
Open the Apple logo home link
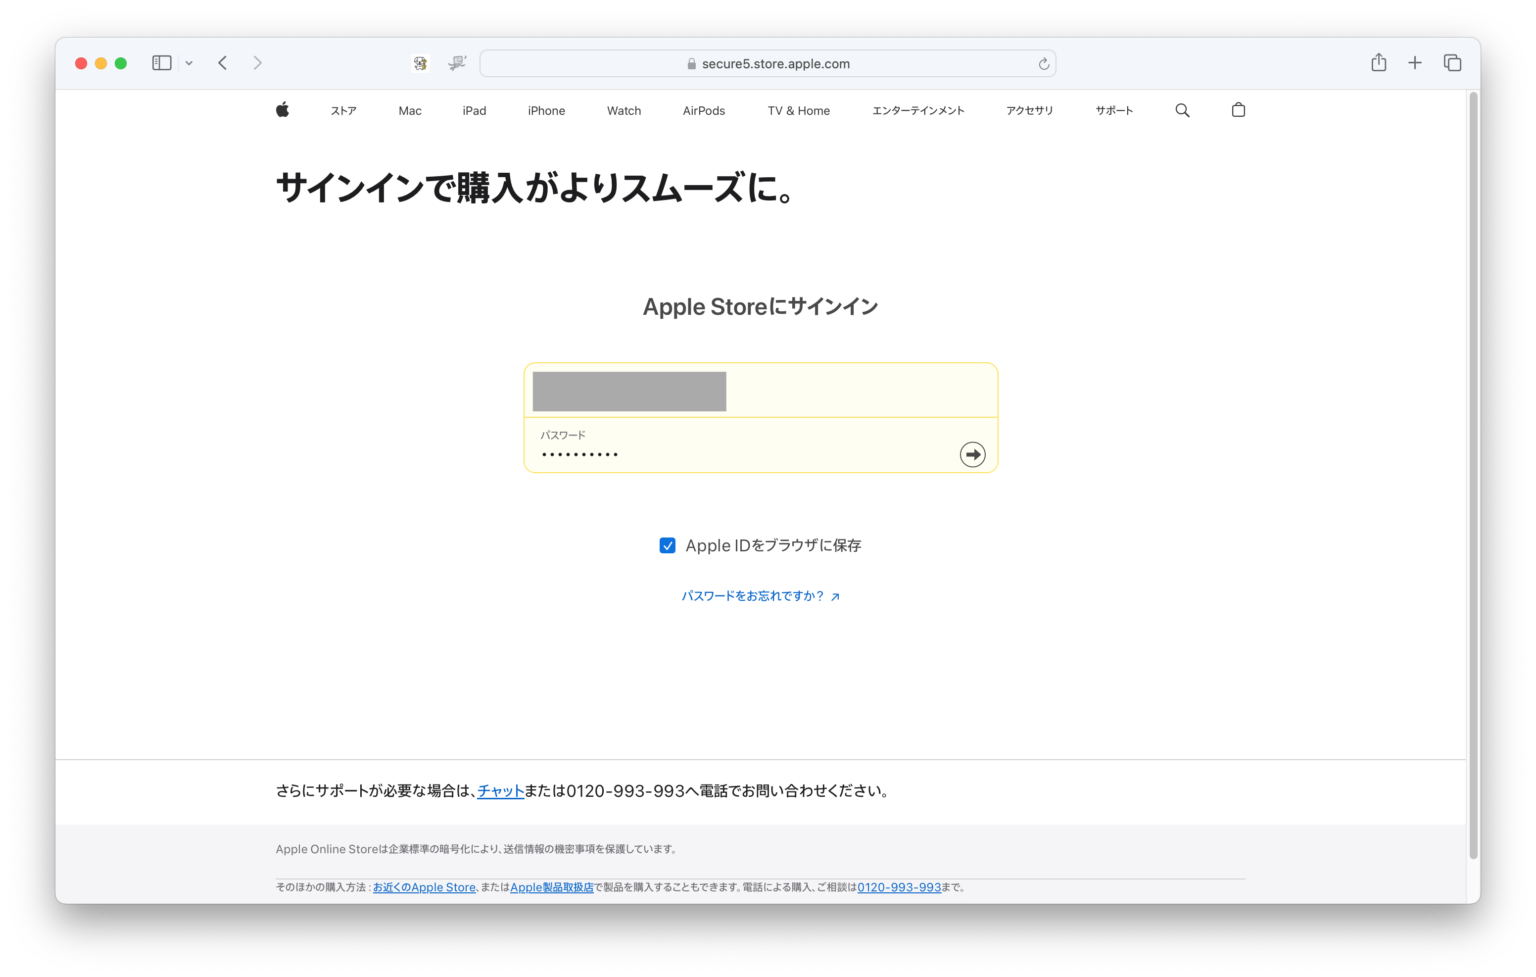282,110
